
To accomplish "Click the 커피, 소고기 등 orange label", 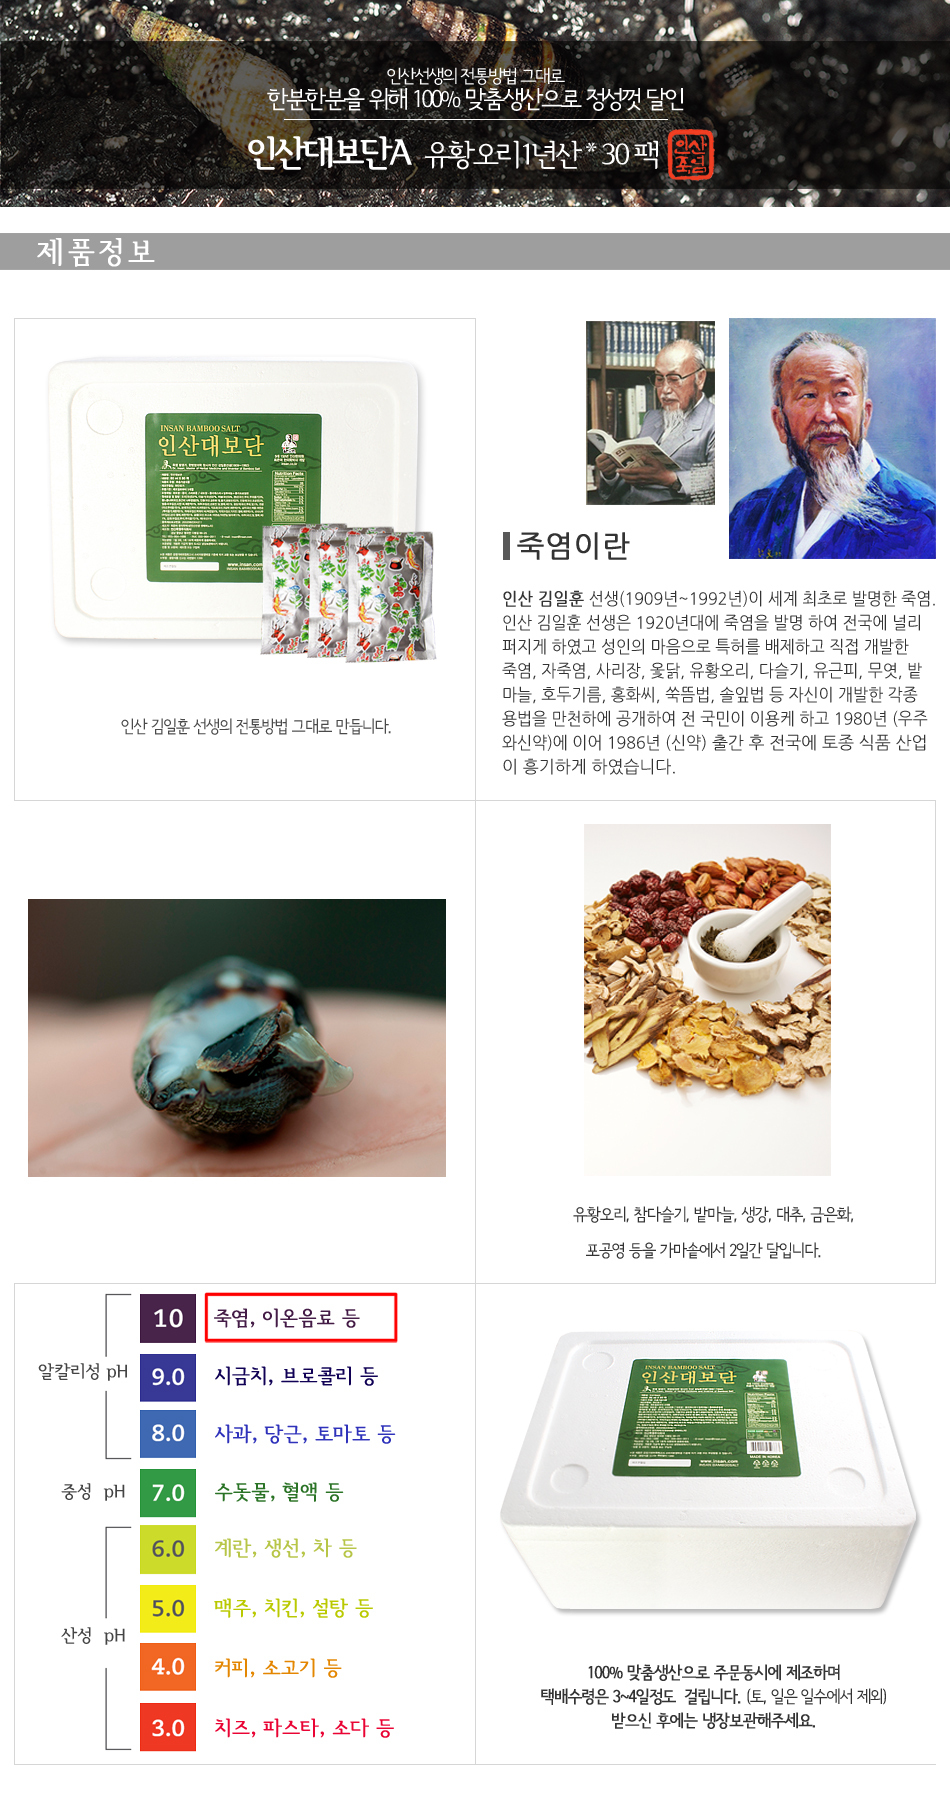I will (x=278, y=1668).
